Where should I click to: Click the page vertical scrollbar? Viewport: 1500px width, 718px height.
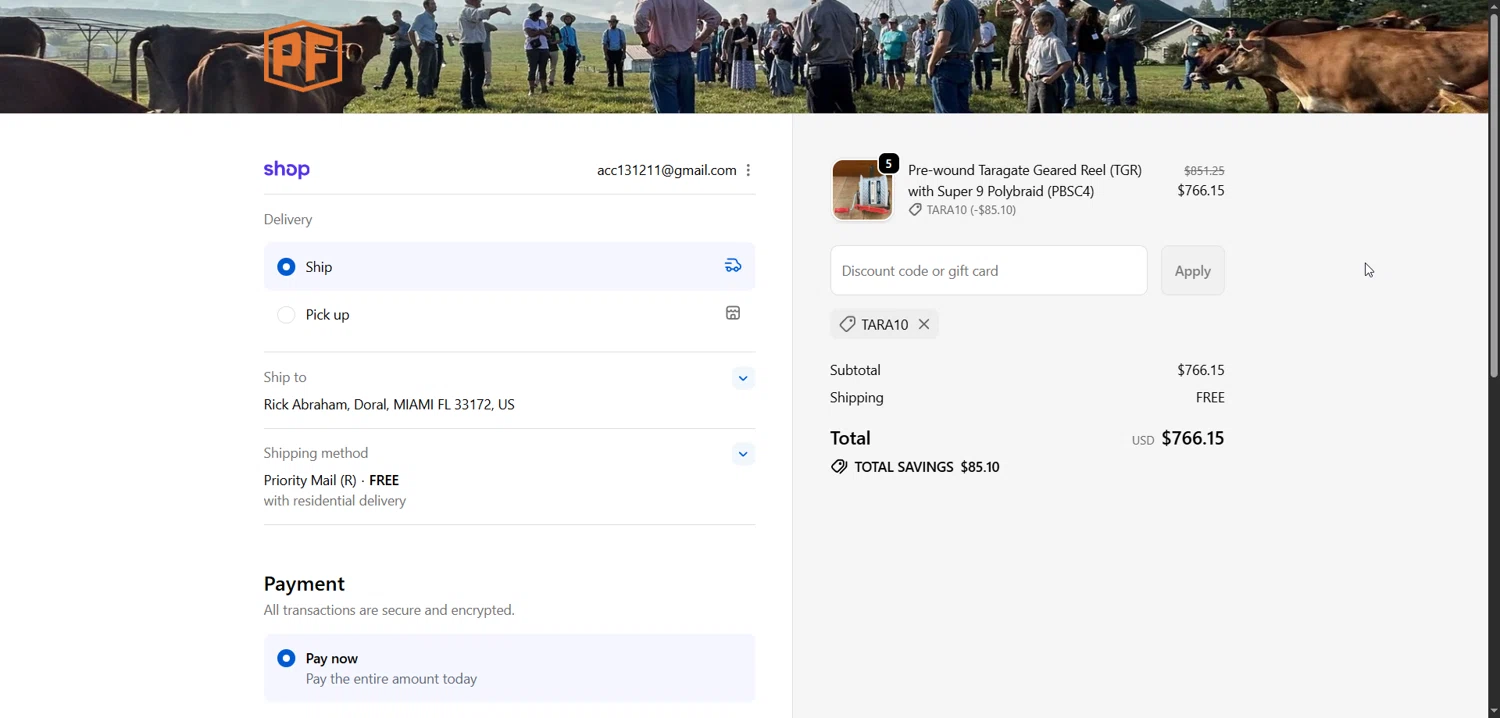click(x=1494, y=195)
